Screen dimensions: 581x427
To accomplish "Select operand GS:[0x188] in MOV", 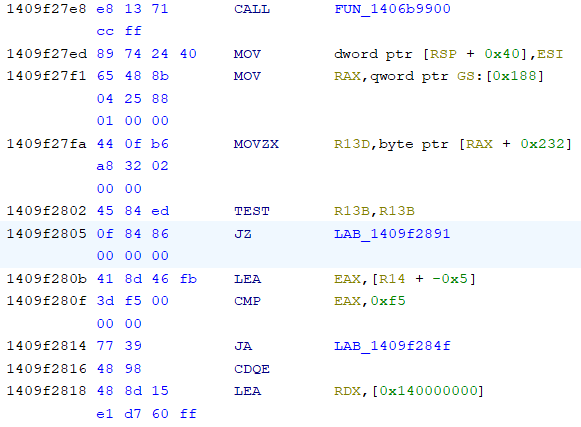I will pyautogui.click(x=500, y=76).
